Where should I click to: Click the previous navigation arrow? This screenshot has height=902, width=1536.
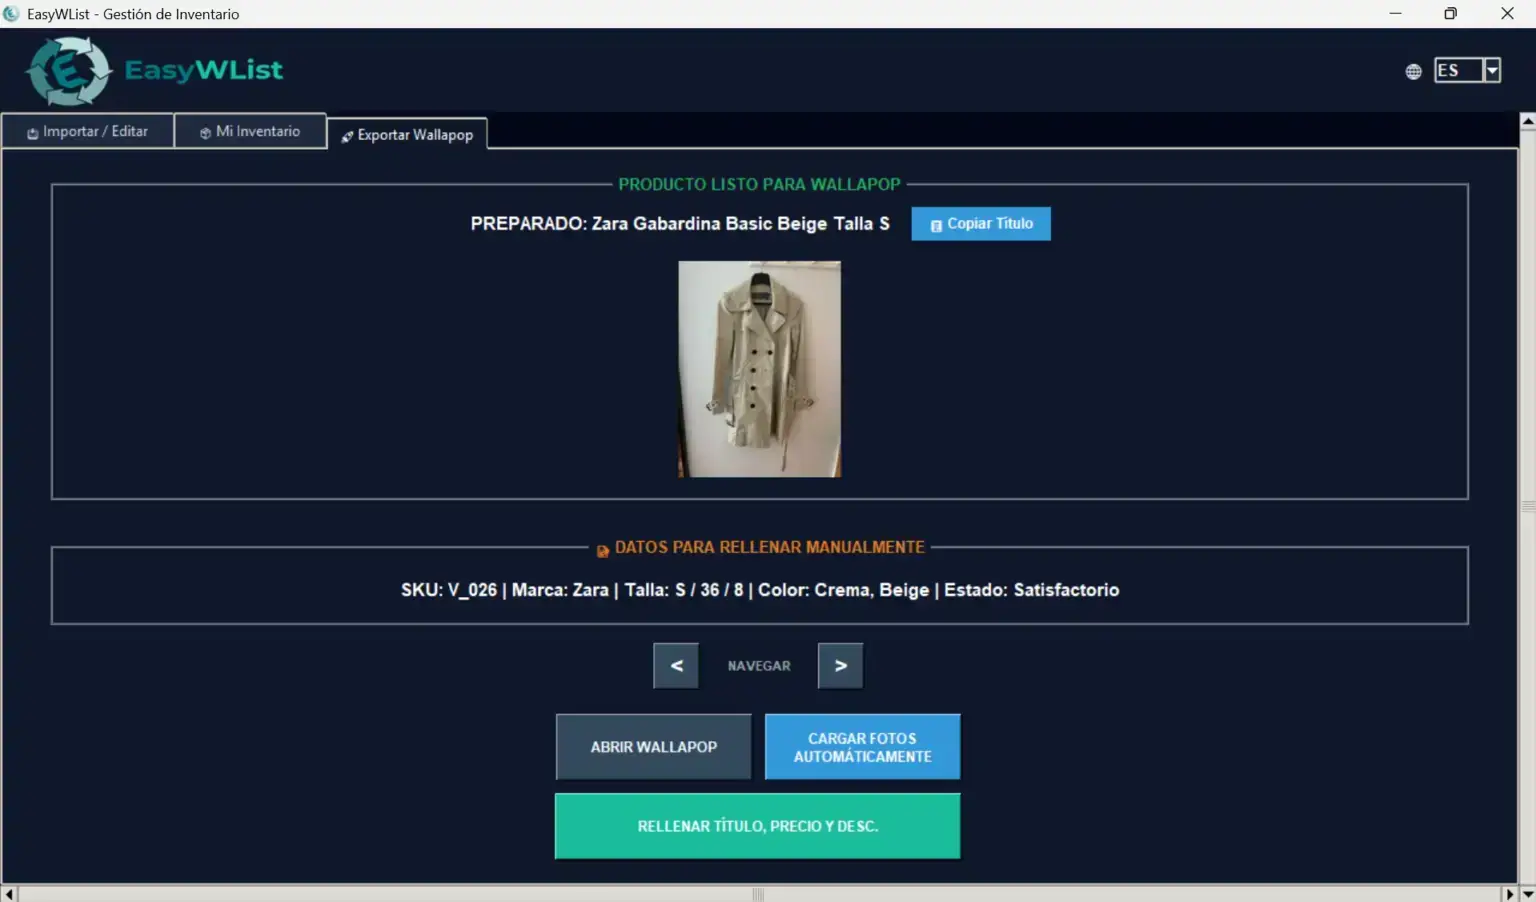coord(676,665)
